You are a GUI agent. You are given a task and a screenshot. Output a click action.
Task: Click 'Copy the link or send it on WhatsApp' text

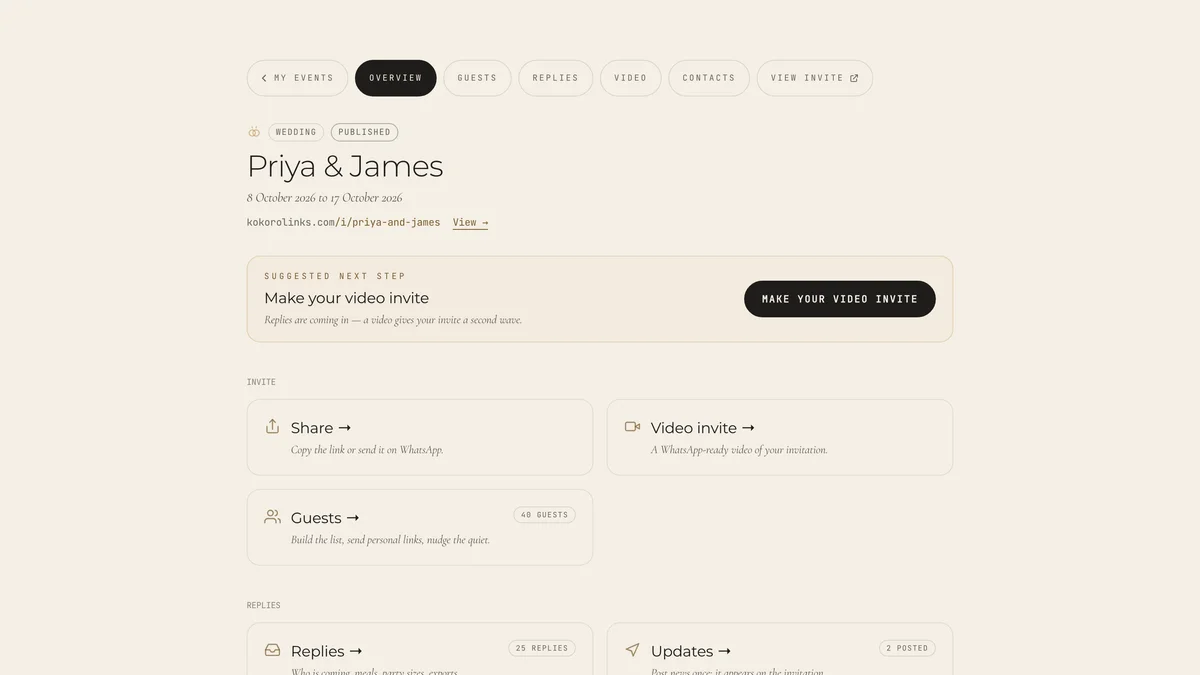[367, 450]
